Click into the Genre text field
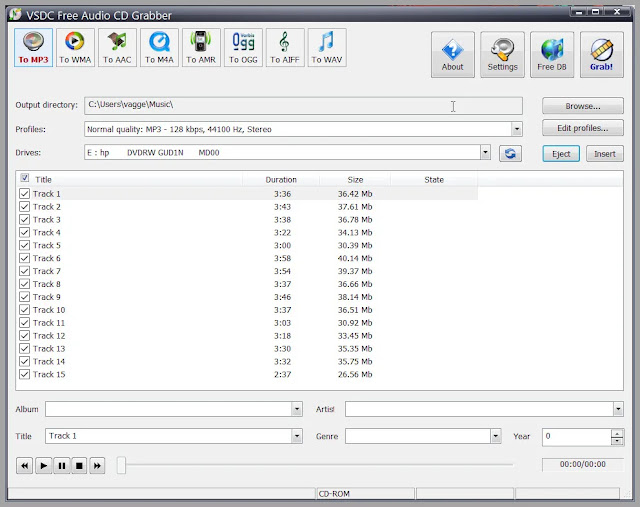This screenshot has width=640, height=507. coord(418,436)
